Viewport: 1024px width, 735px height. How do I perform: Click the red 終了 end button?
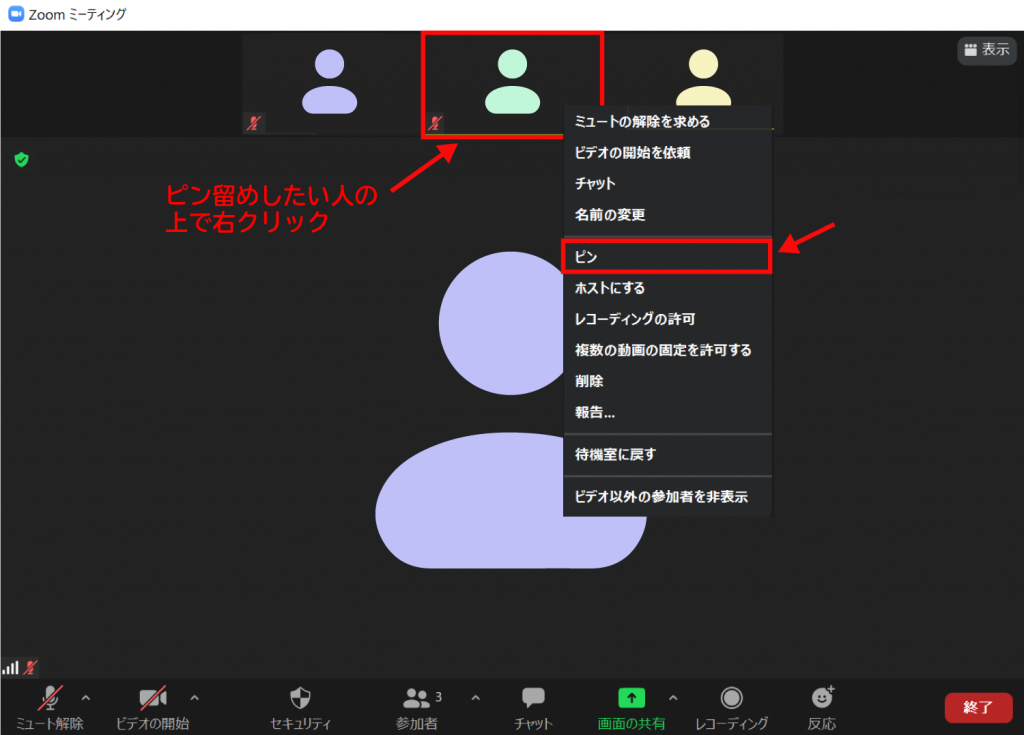(977, 707)
